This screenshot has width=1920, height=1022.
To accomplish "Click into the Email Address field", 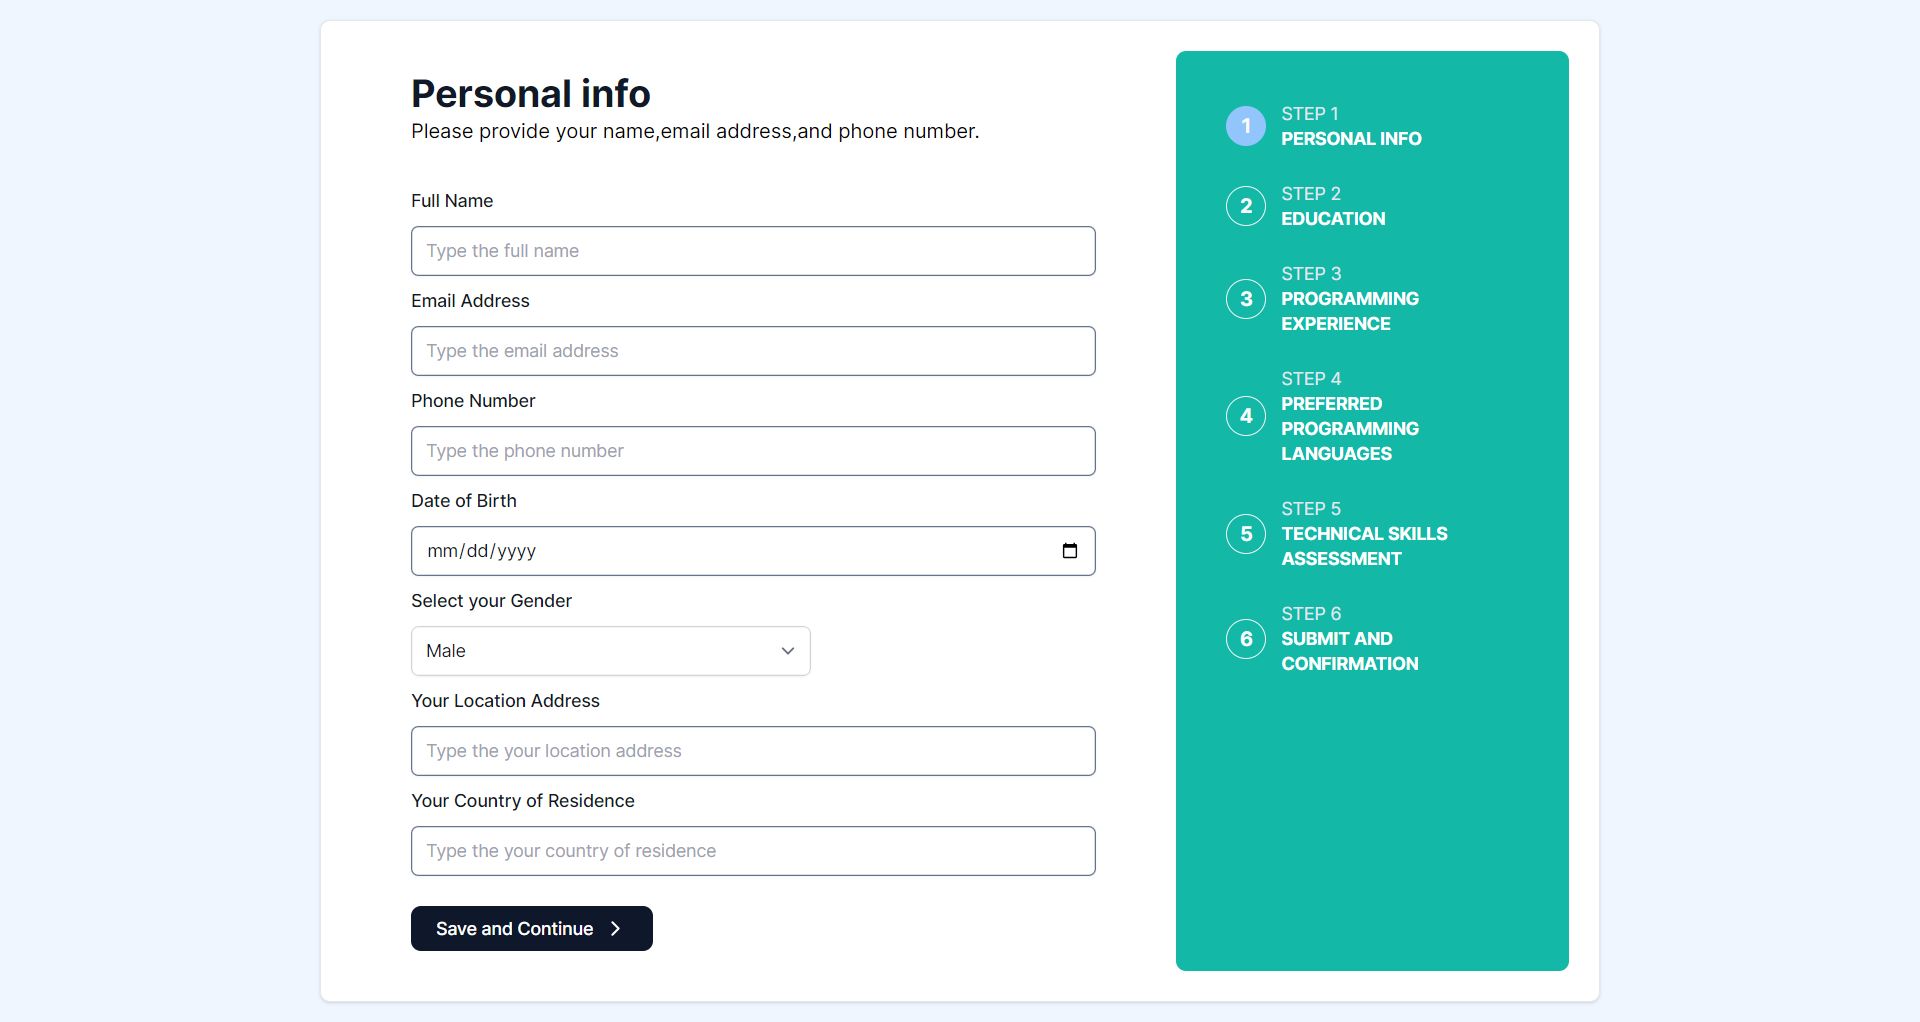I will pyautogui.click(x=752, y=351).
